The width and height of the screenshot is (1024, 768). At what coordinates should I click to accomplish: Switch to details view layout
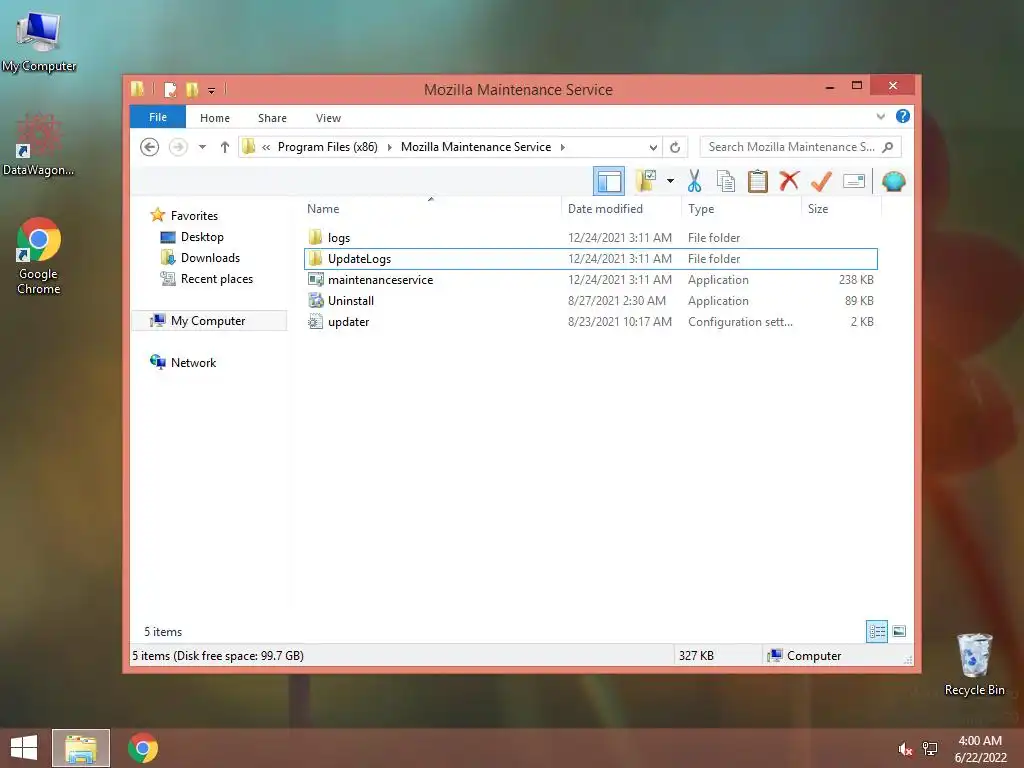[876, 631]
